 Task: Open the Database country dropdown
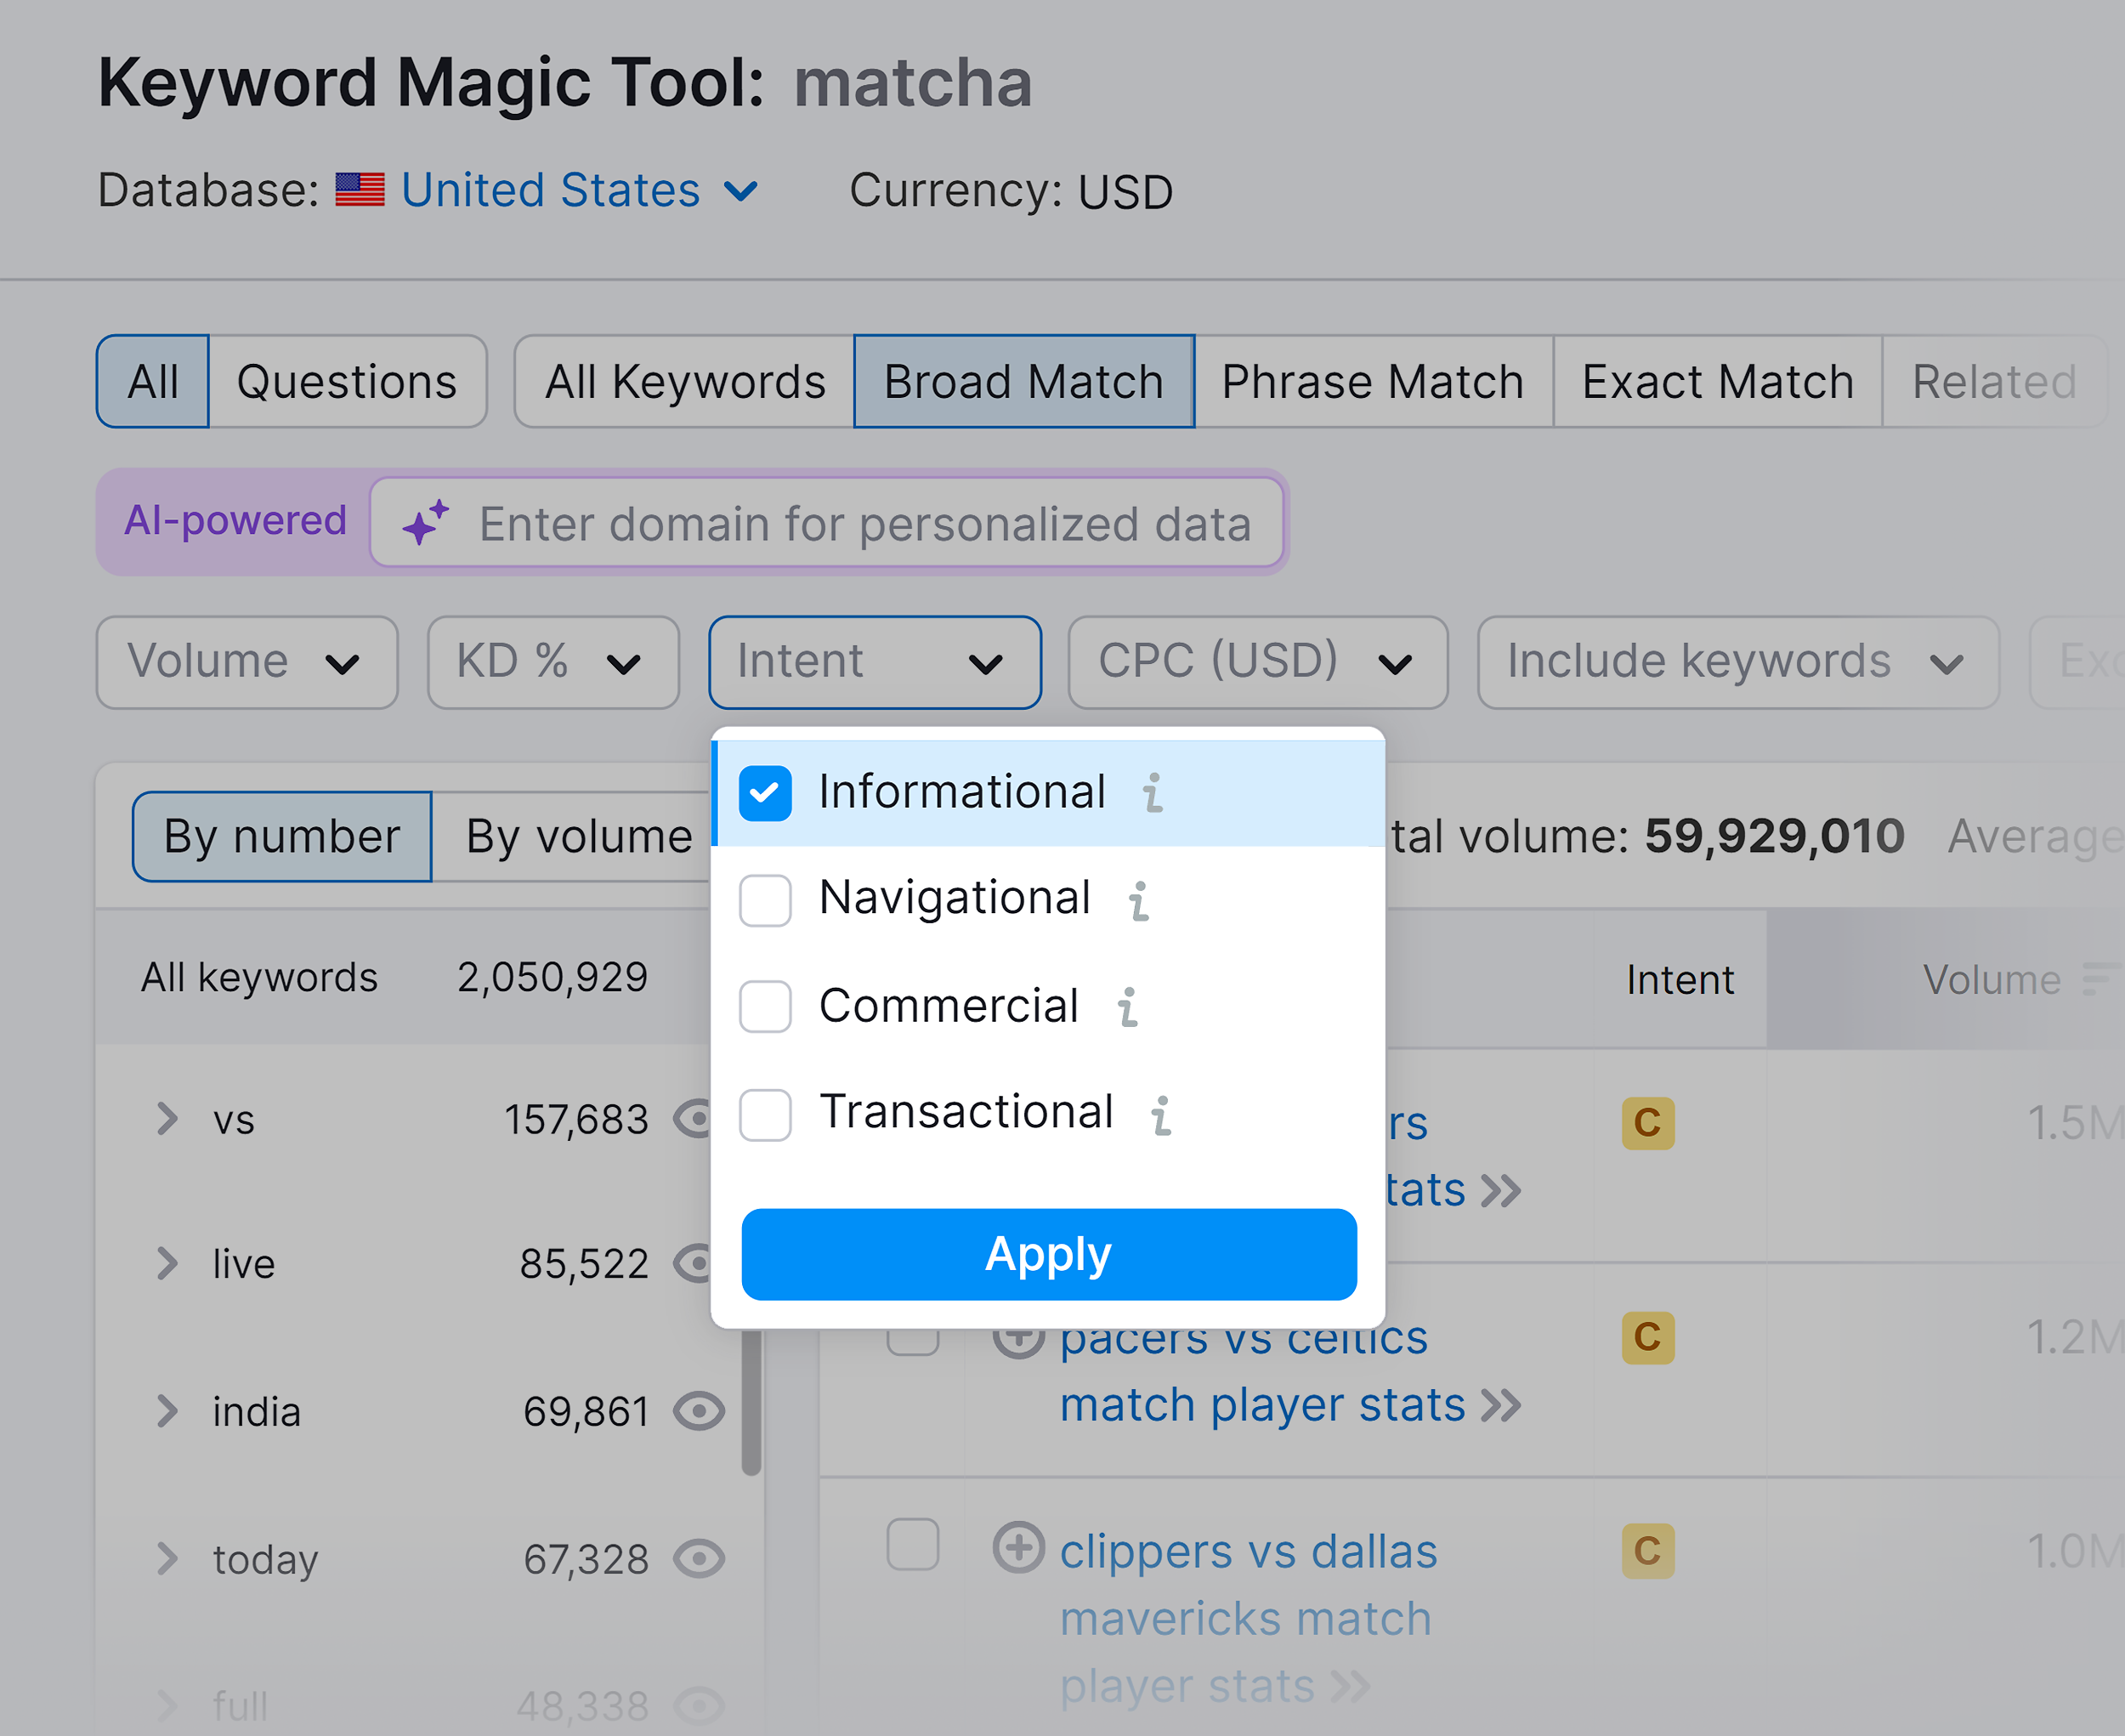click(x=548, y=190)
